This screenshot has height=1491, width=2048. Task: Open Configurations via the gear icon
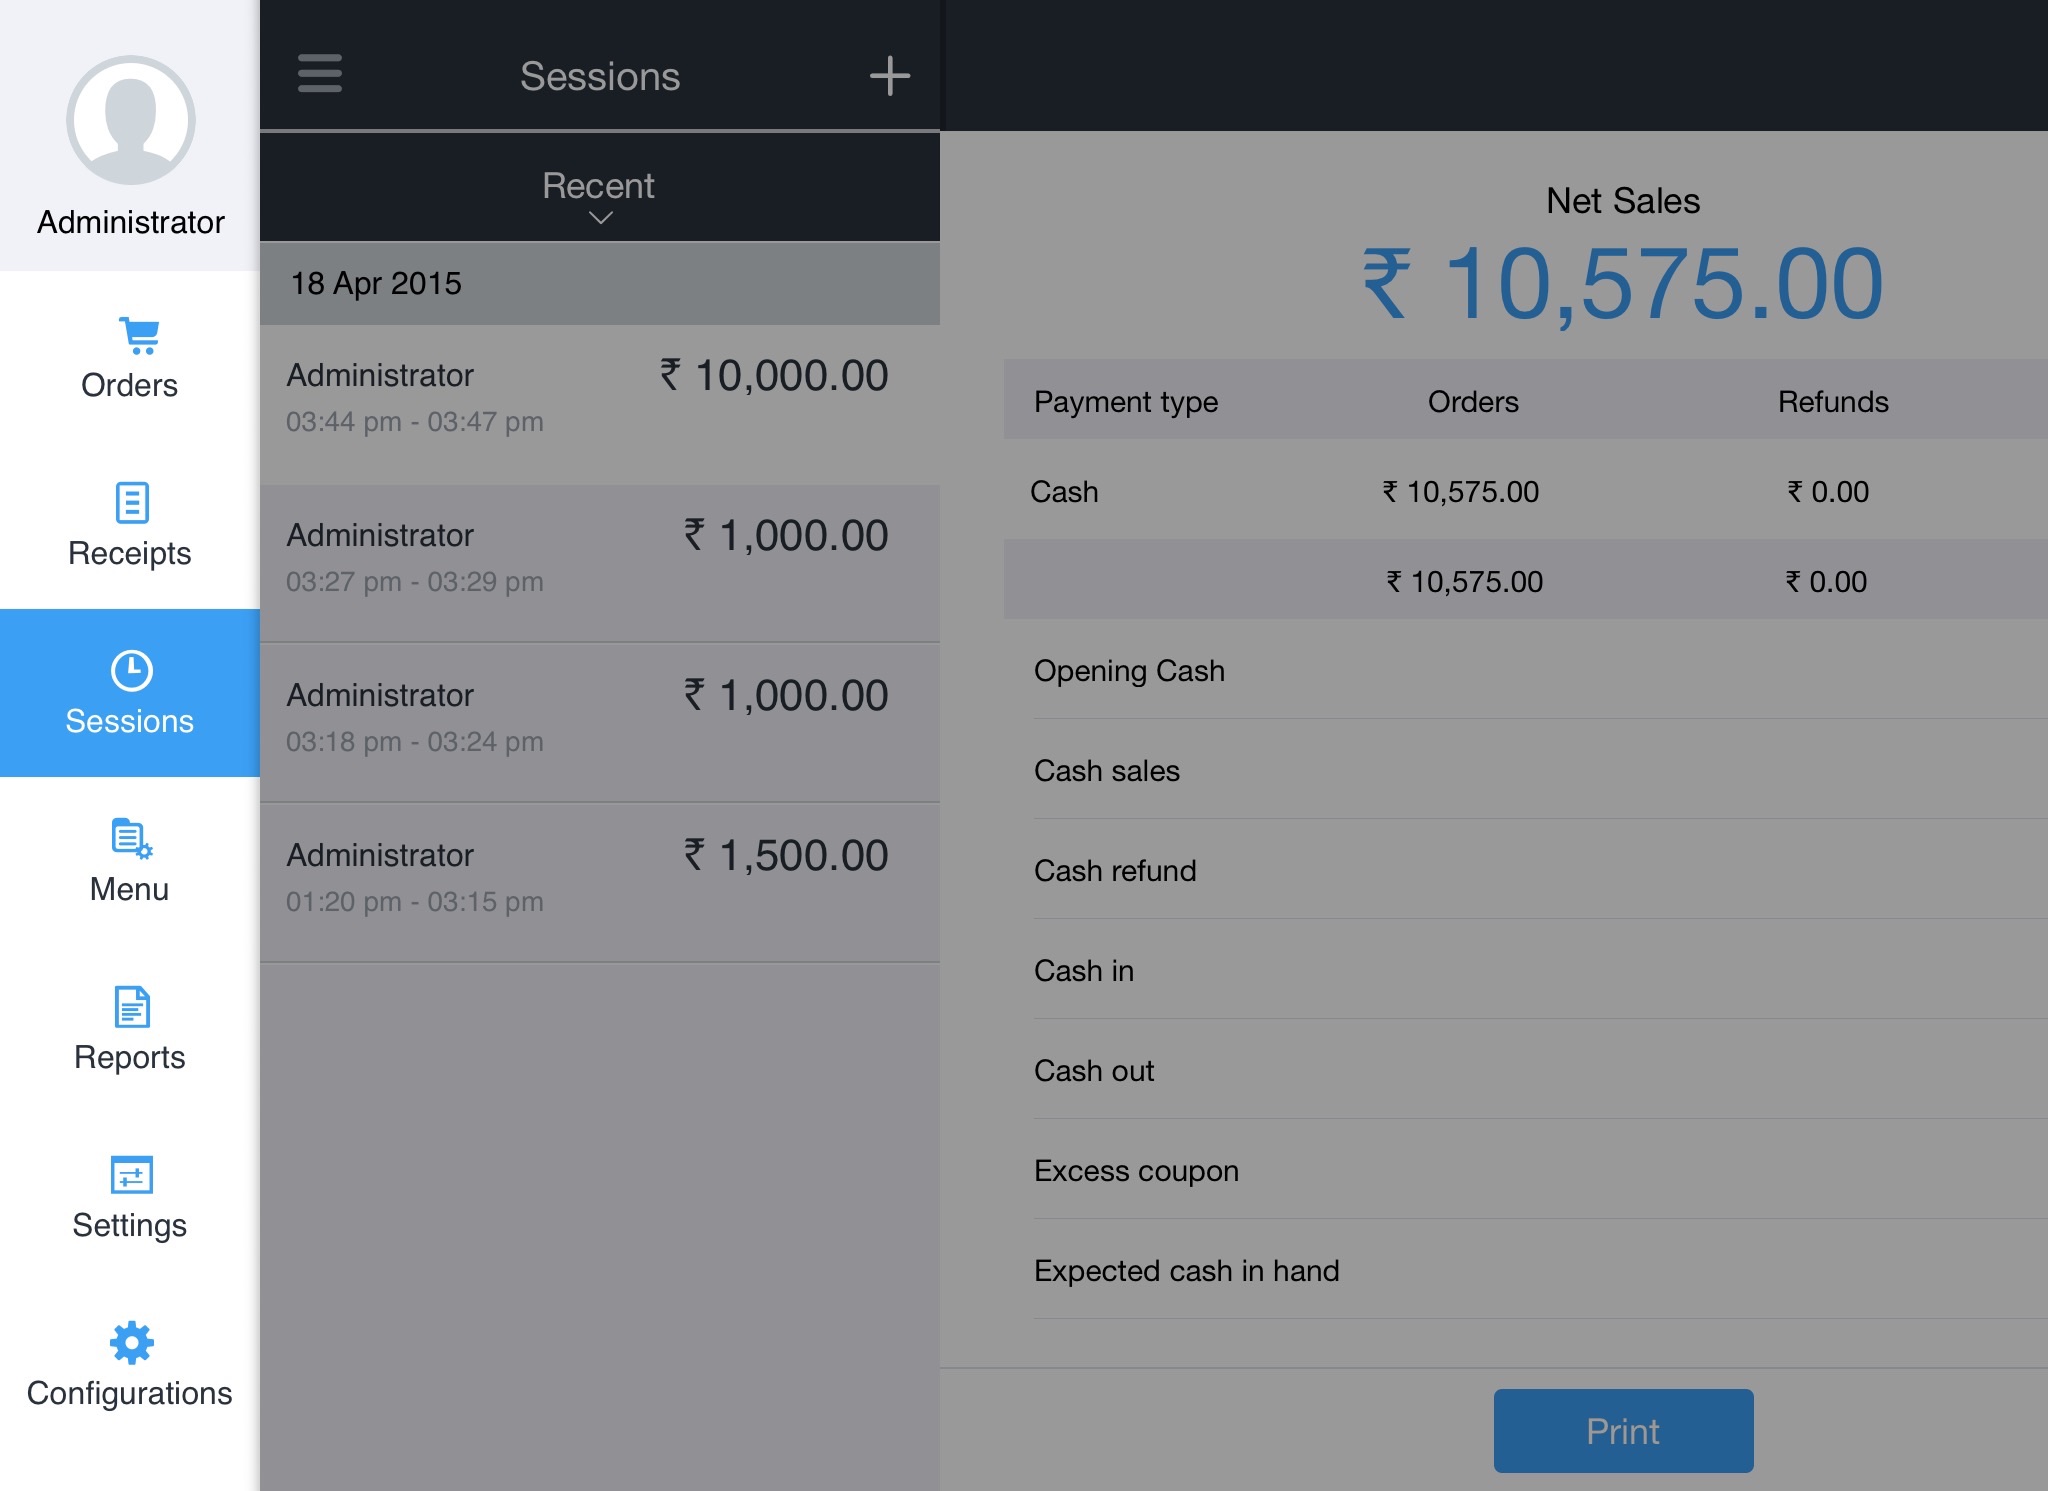point(131,1342)
